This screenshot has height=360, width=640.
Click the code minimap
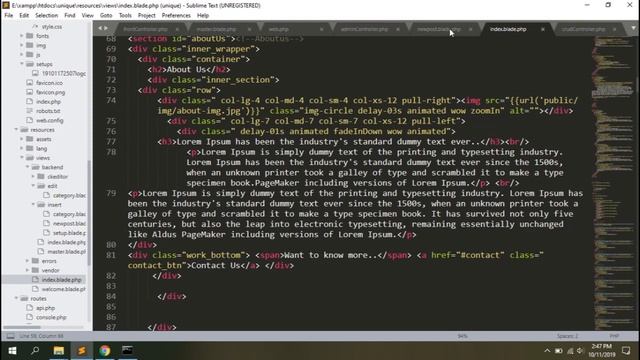coord(613,183)
